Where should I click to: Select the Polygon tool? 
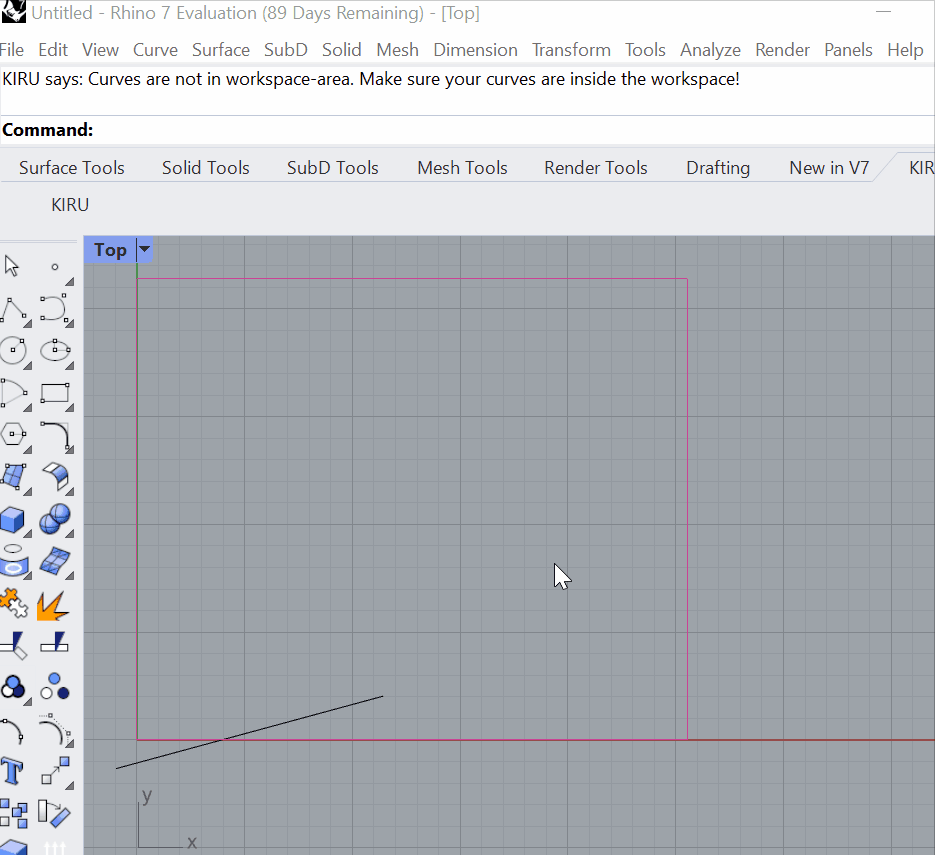click(13, 435)
